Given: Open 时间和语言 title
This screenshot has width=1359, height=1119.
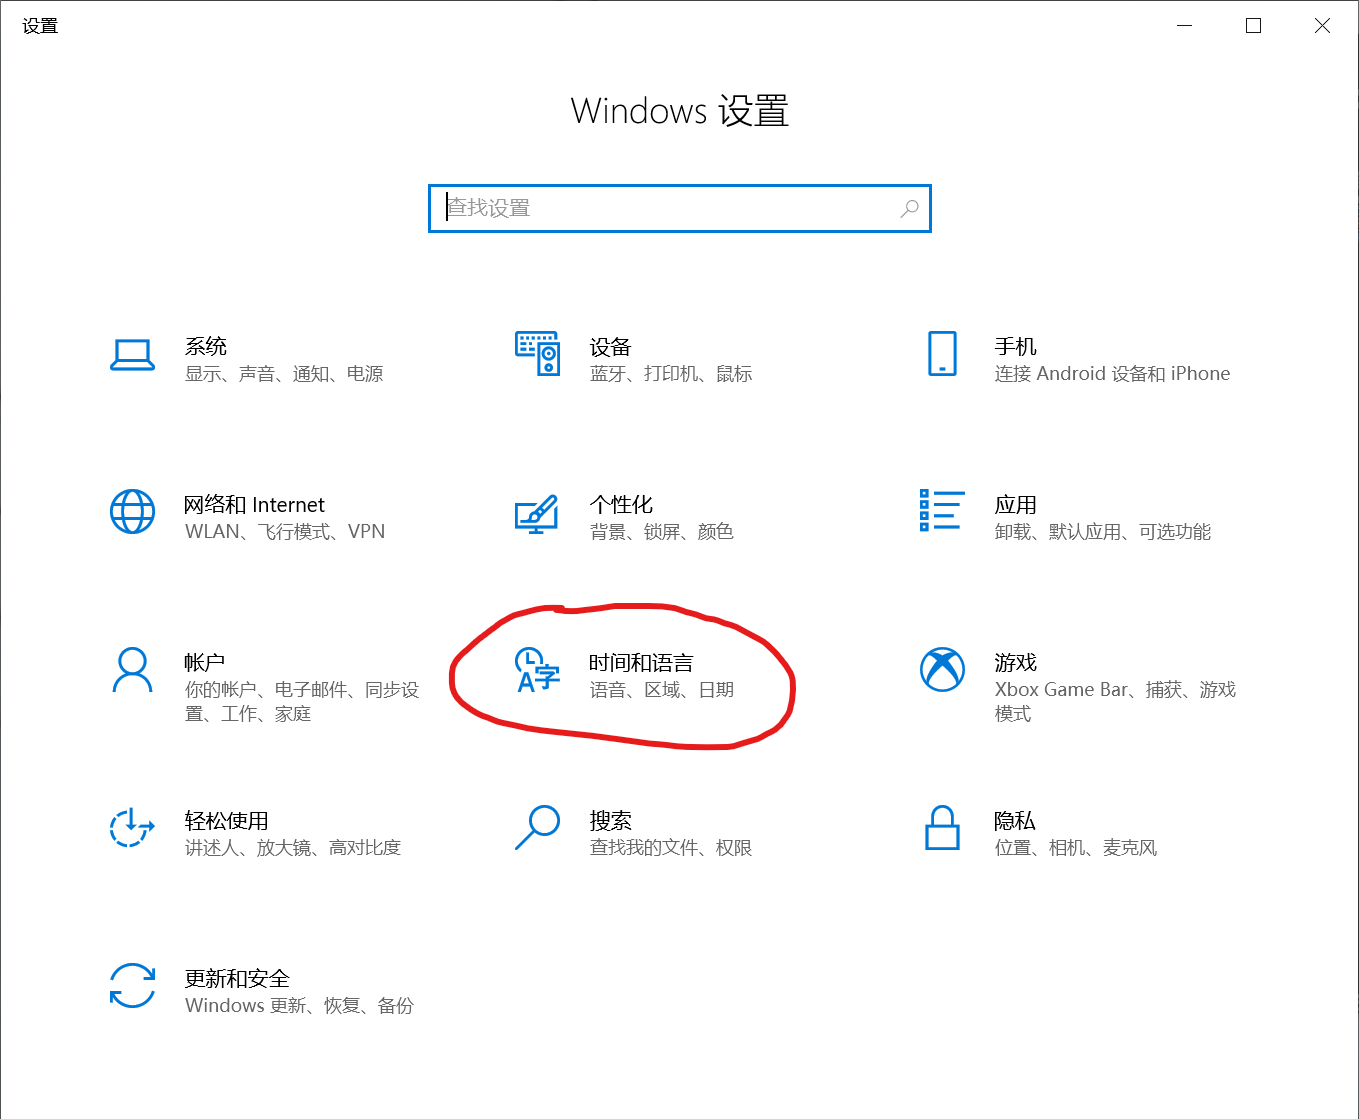Looking at the screenshot, I should coord(641,663).
